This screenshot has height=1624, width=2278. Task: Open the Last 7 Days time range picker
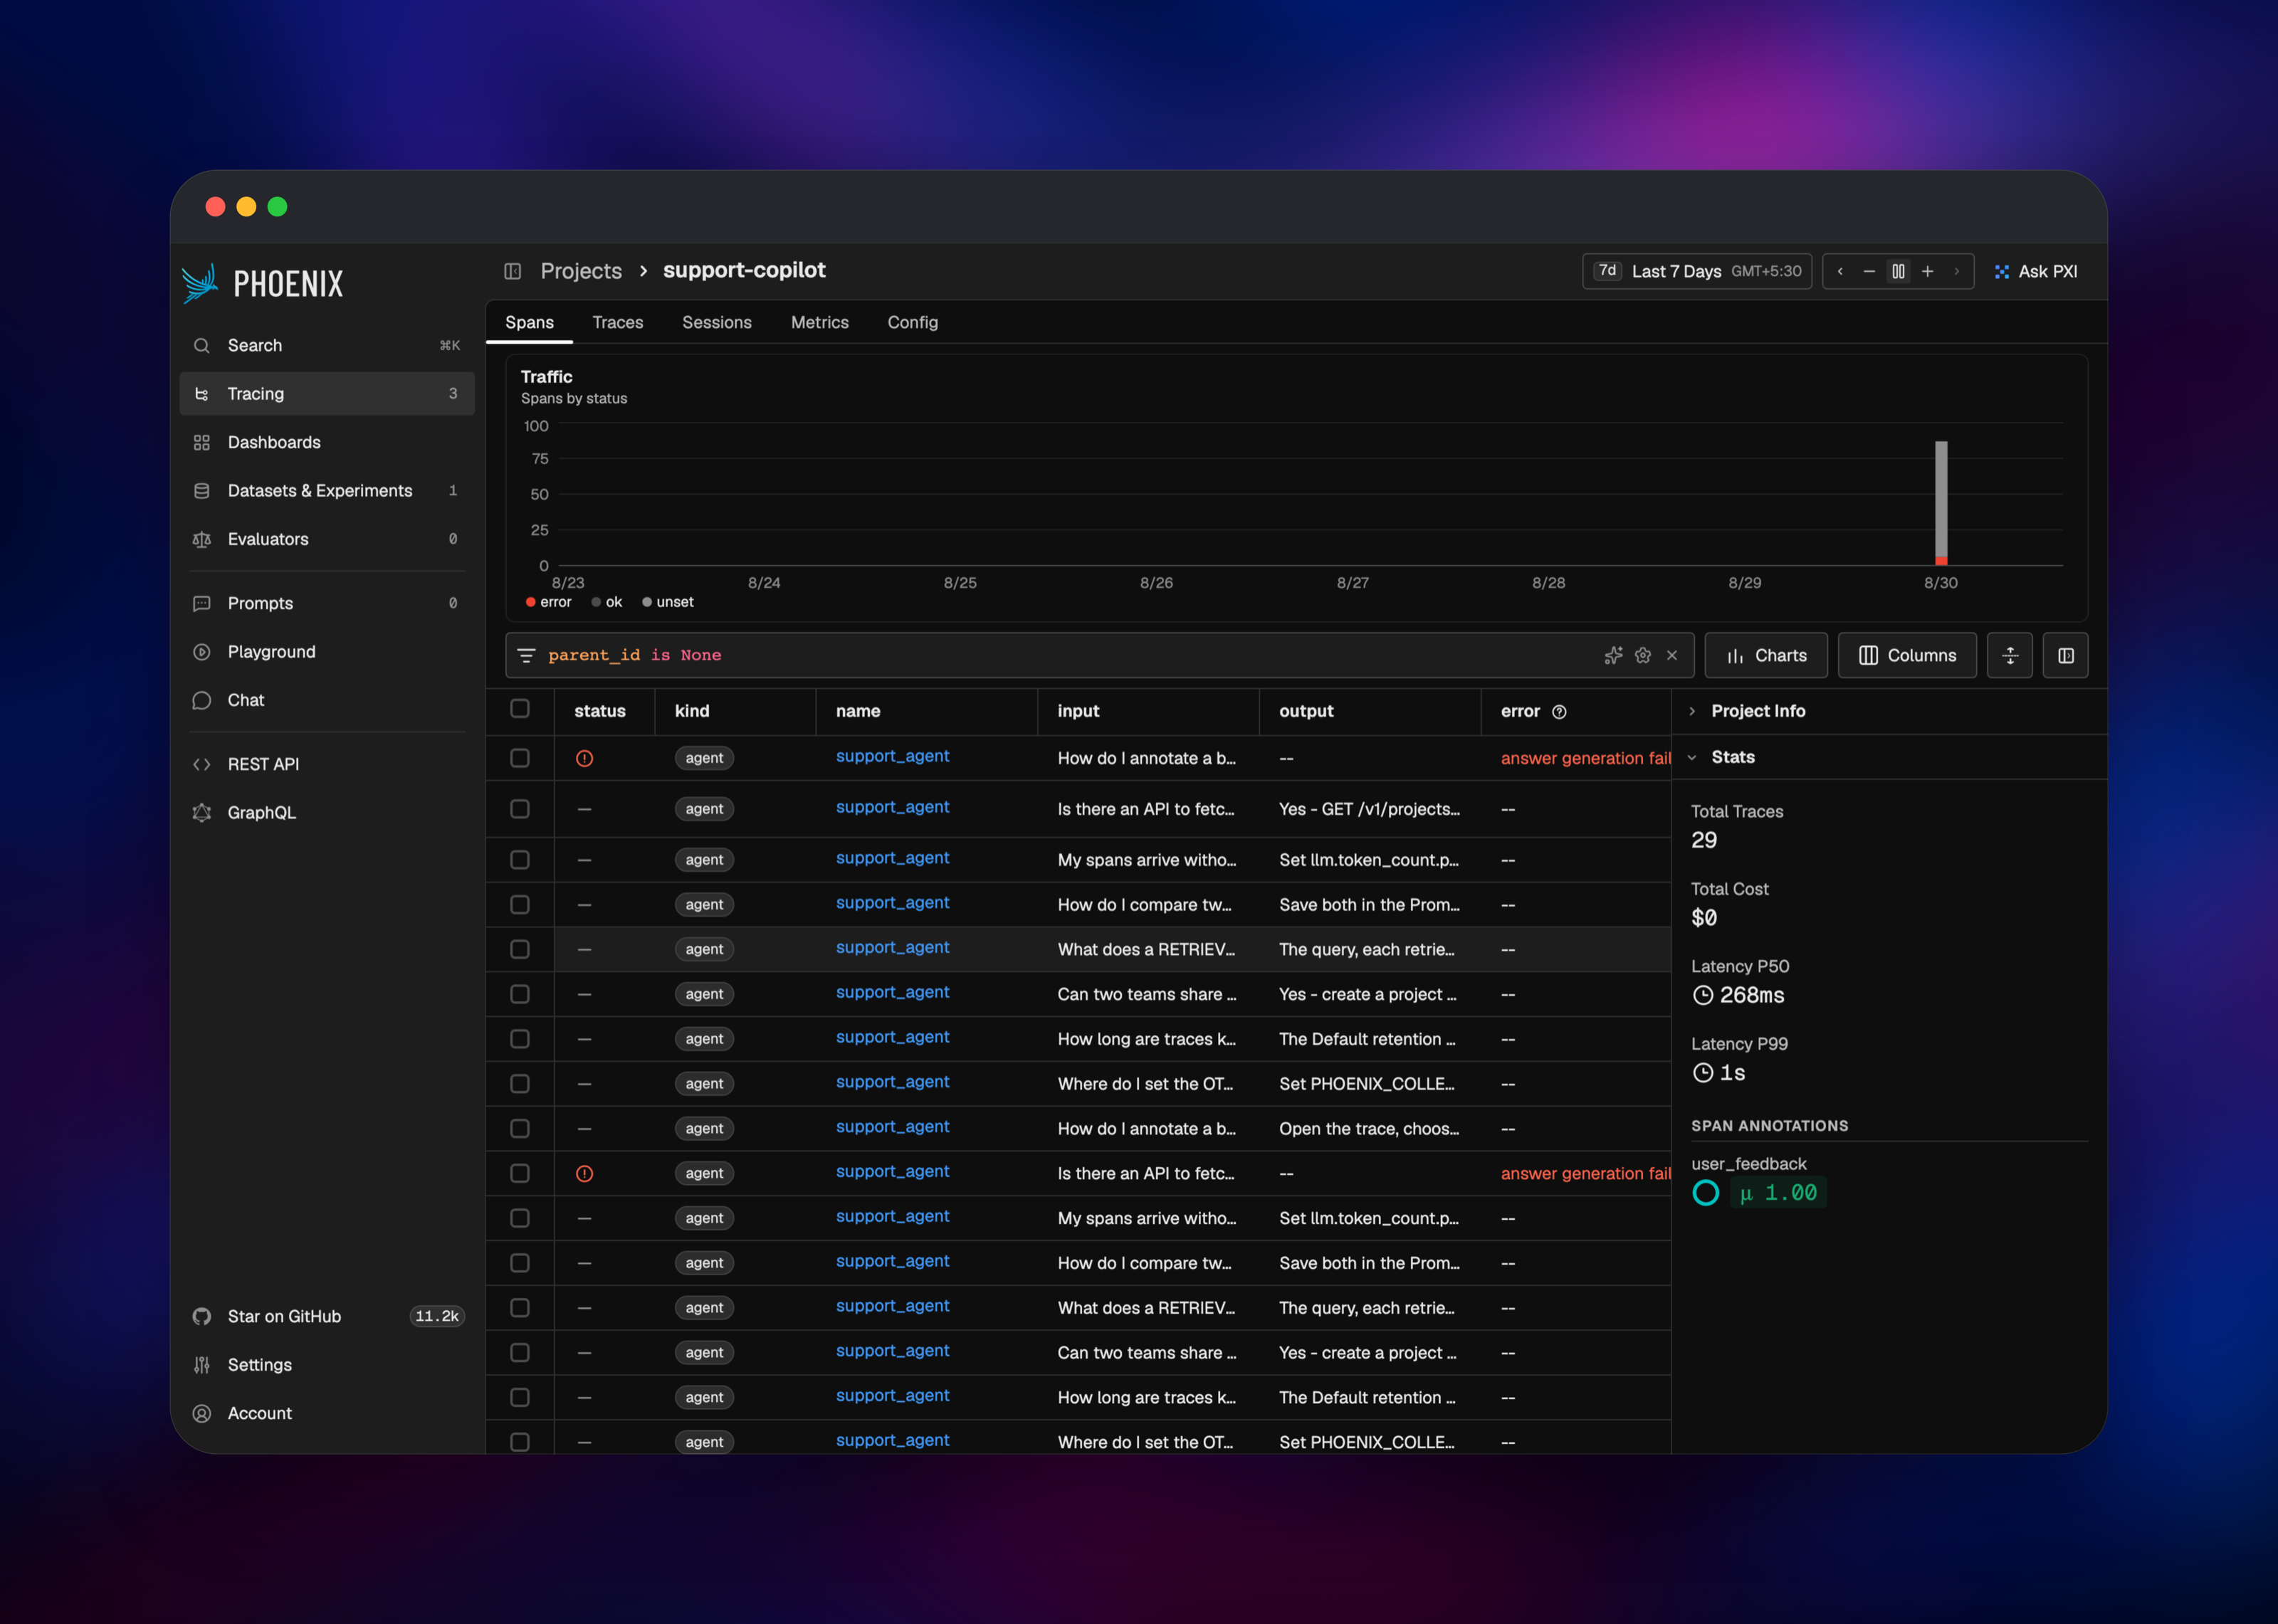1697,271
